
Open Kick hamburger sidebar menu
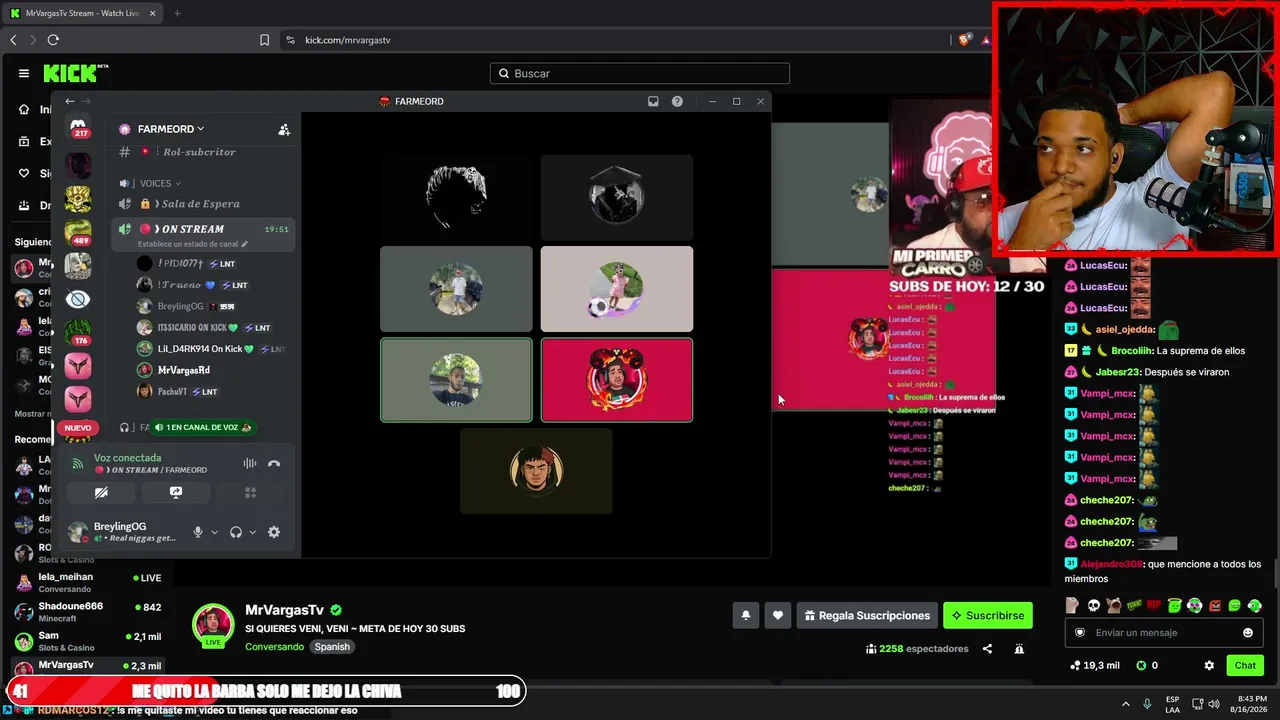click(x=24, y=73)
